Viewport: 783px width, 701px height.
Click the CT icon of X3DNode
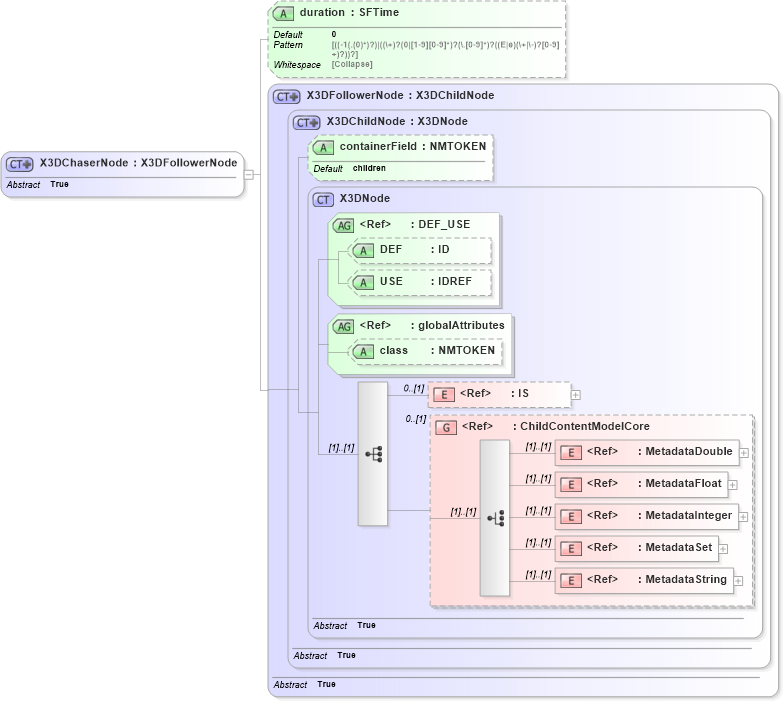[x=323, y=200]
